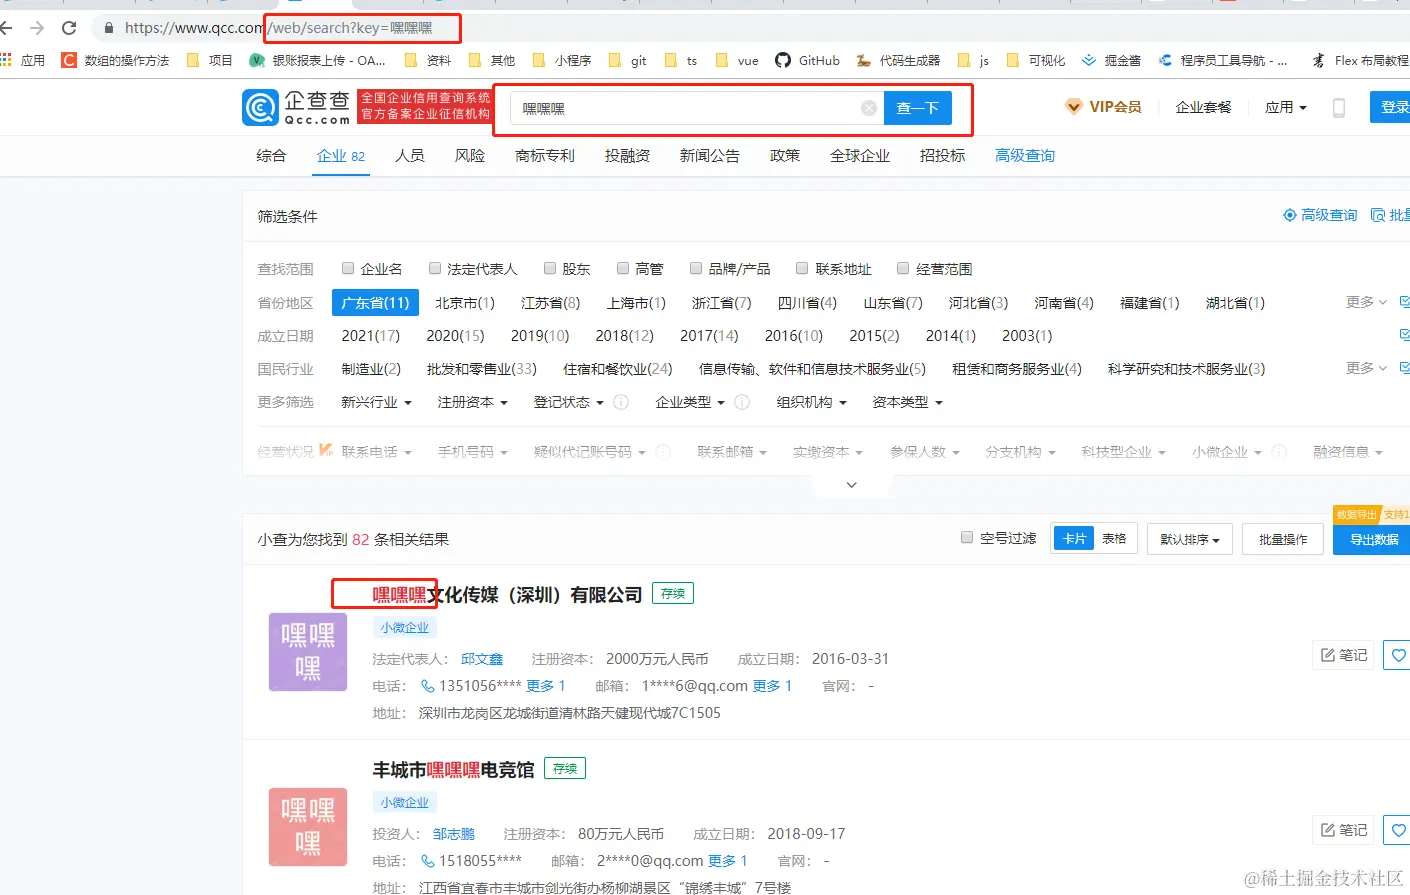The image size is (1410, 895).
Task: Favorite 嘿嘿嘿文化传媒 with the heart icon
Action: click(1398, 655)
